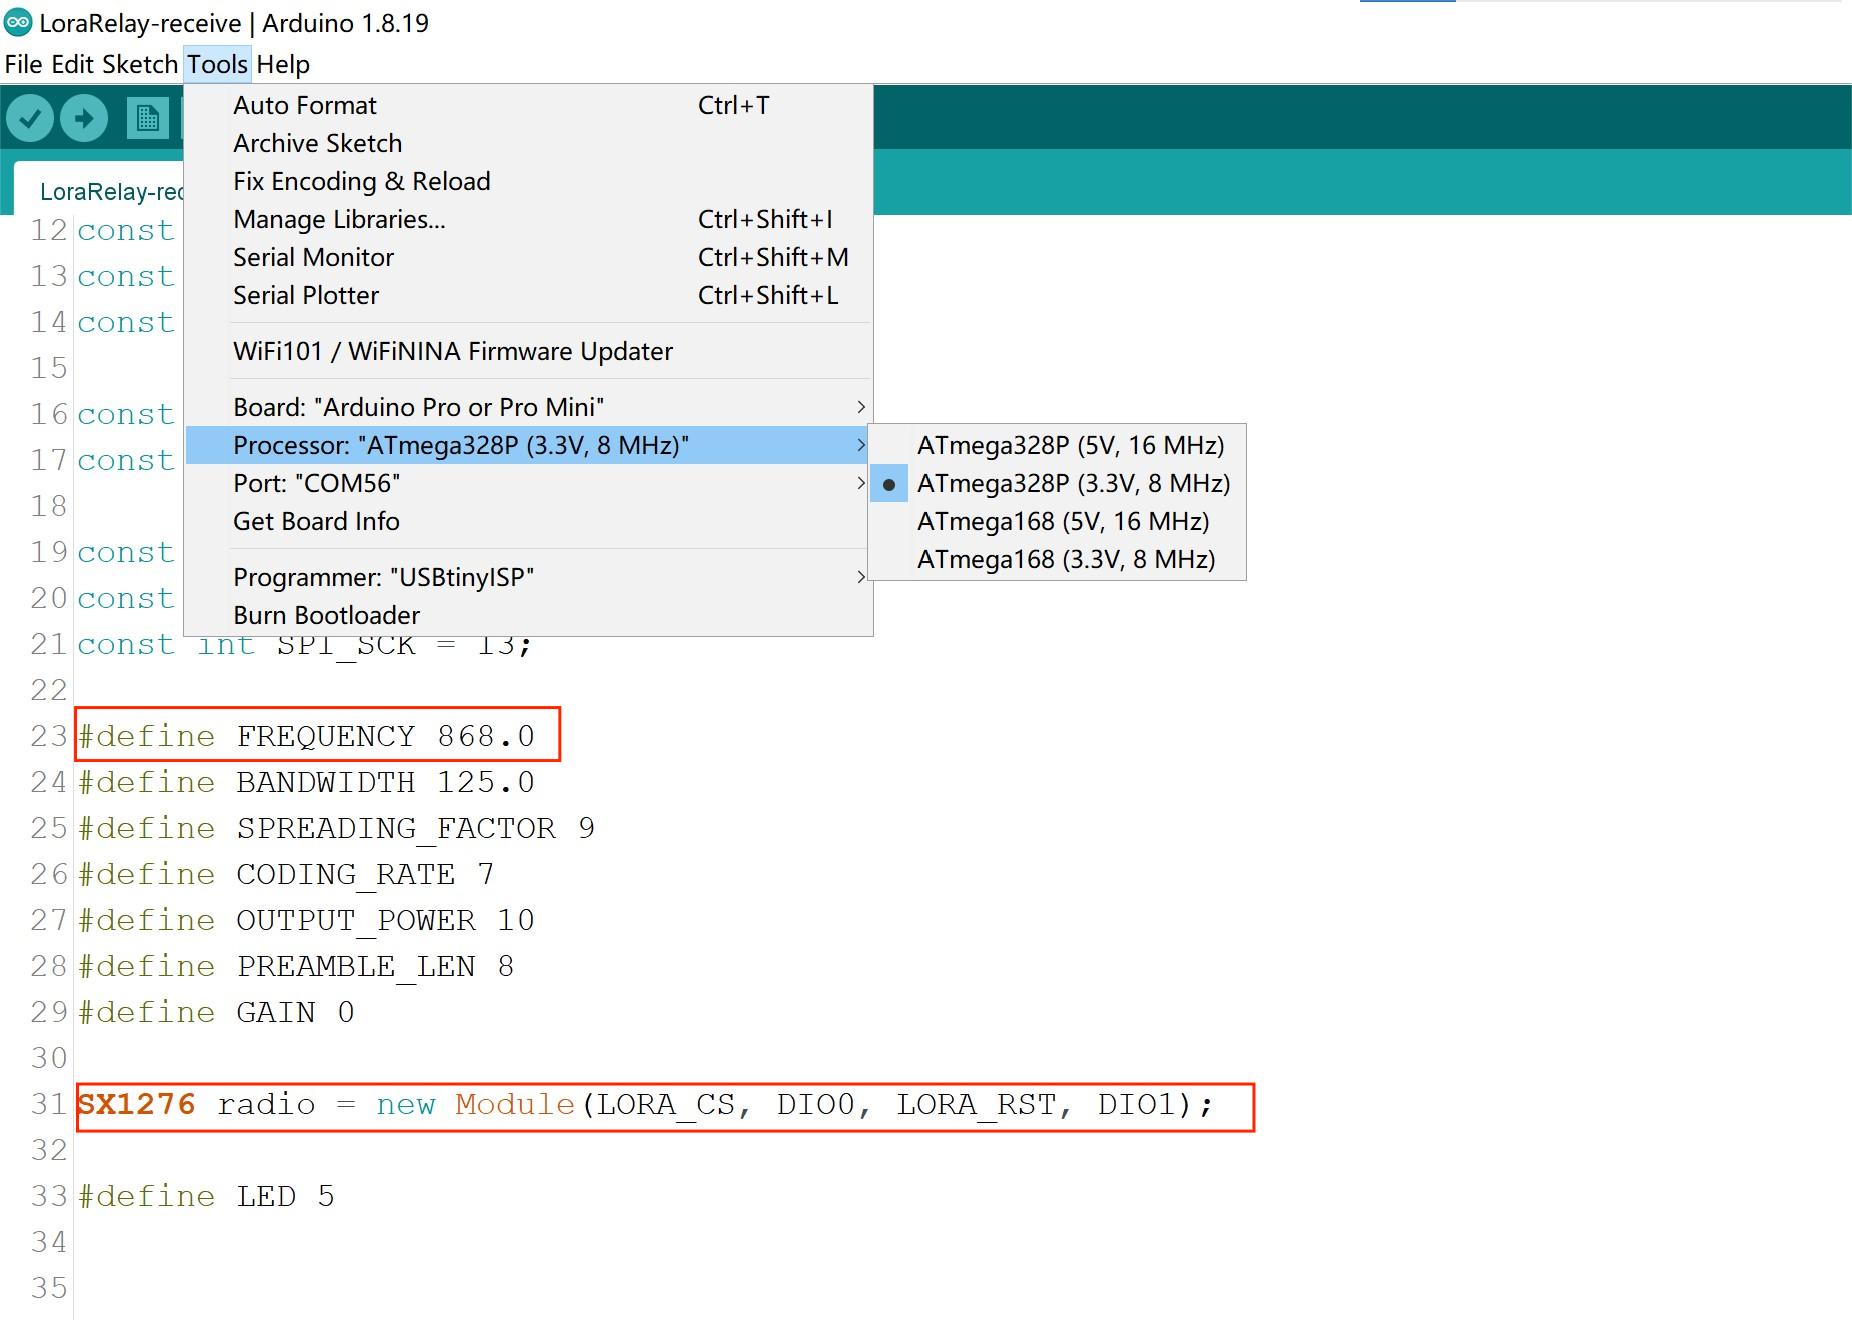Click the SPREADING_FACTOR 9 define line
The image size is (1852, 1320).
pos(336,828)
